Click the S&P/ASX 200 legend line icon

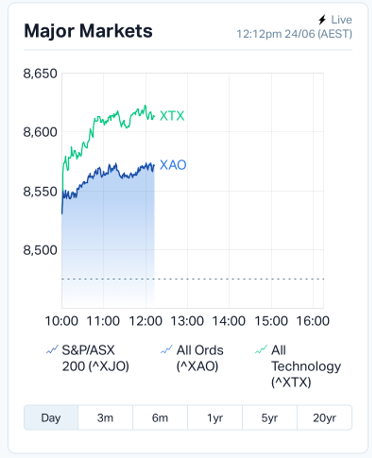[52, 350]
